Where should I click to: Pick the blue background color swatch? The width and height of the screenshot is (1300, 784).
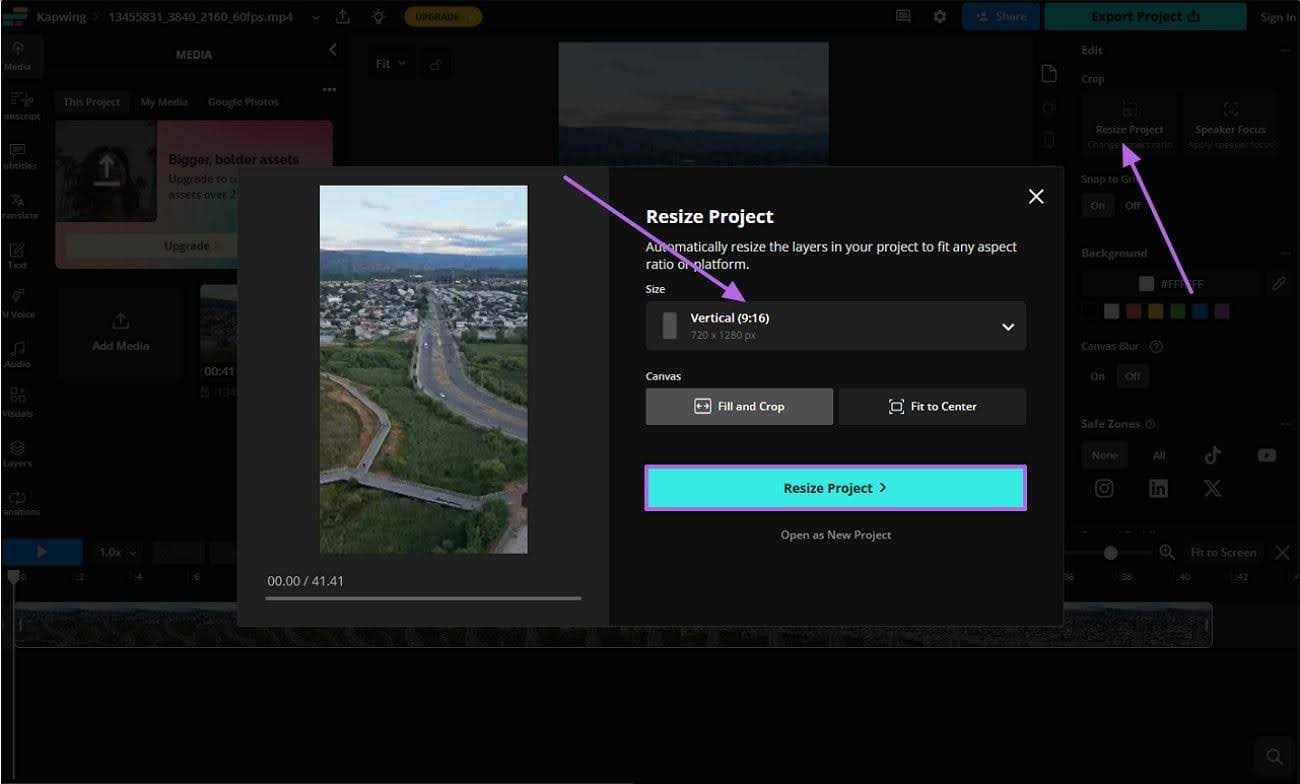(1200, 312)
